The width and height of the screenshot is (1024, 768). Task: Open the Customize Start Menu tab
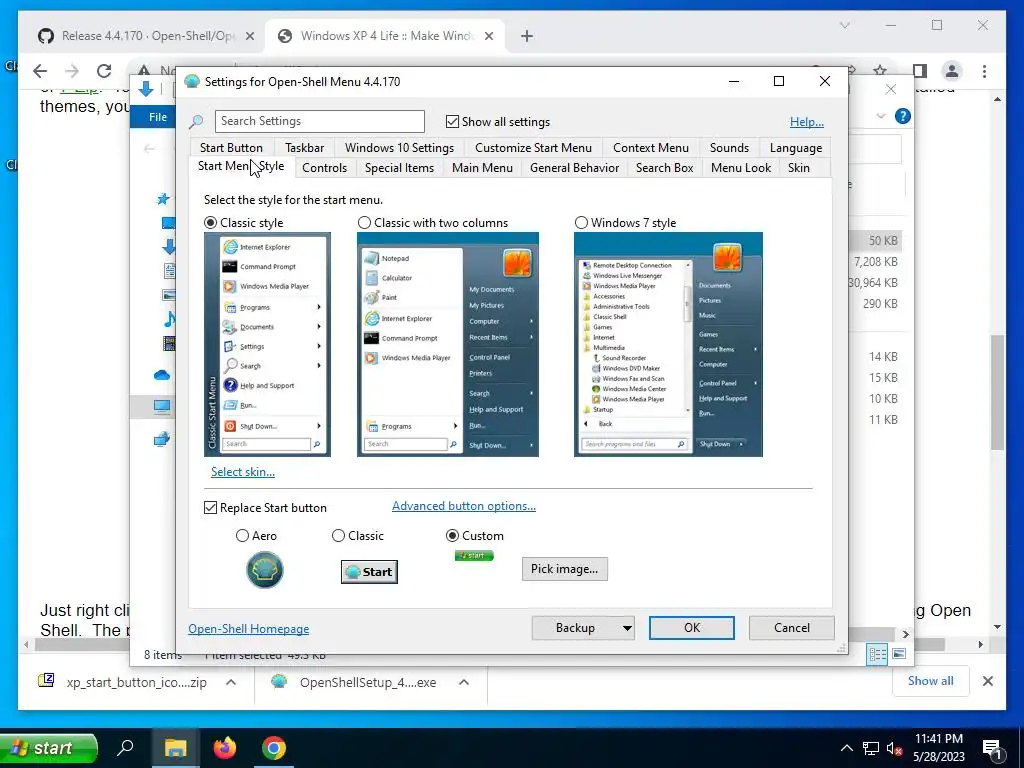click(x=534, y=148)
